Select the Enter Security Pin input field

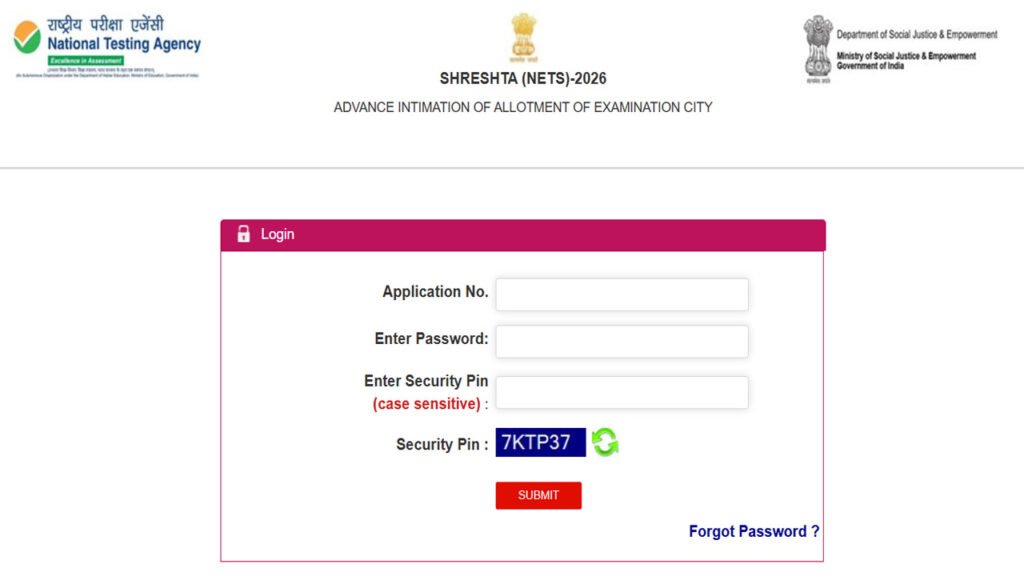(621, 392)
